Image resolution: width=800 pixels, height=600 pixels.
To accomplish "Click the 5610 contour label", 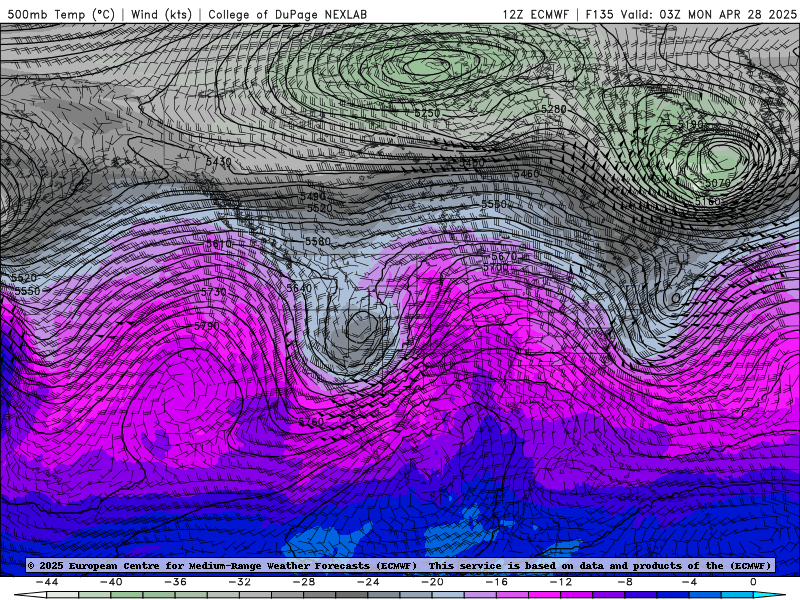I will click(218, 244).
